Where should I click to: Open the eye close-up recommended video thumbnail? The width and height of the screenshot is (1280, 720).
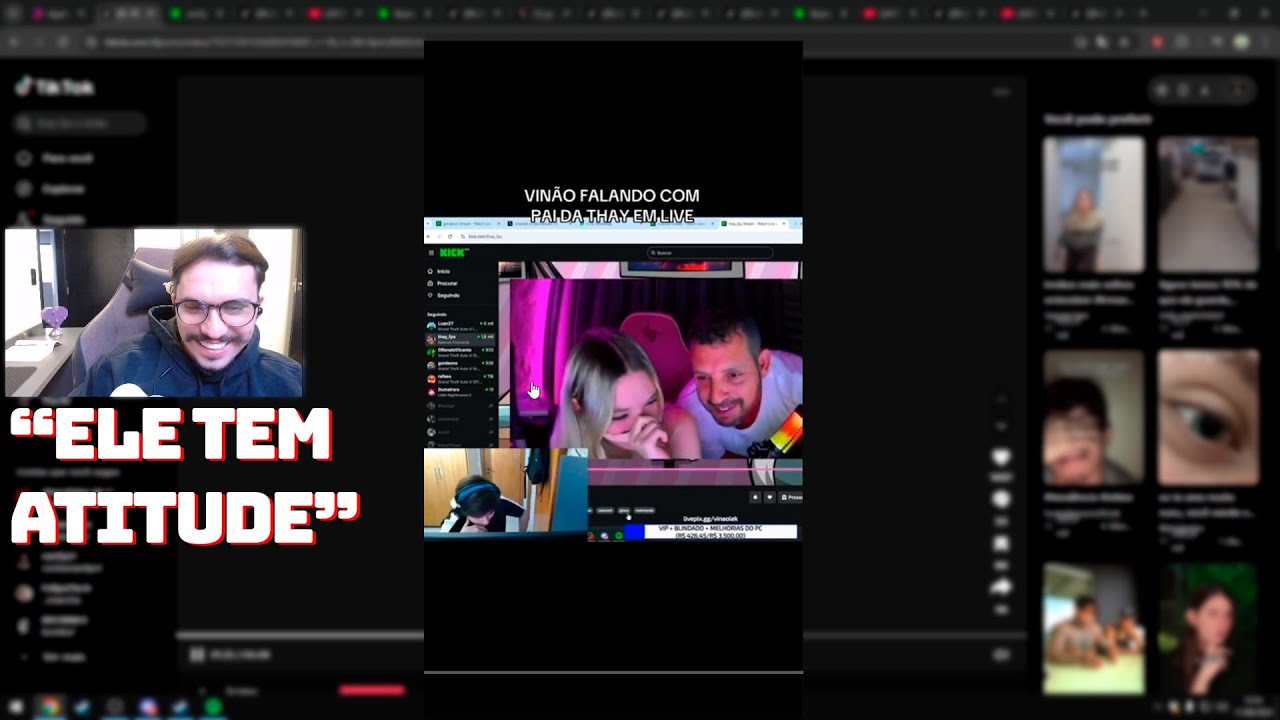tap(1208, 417)
